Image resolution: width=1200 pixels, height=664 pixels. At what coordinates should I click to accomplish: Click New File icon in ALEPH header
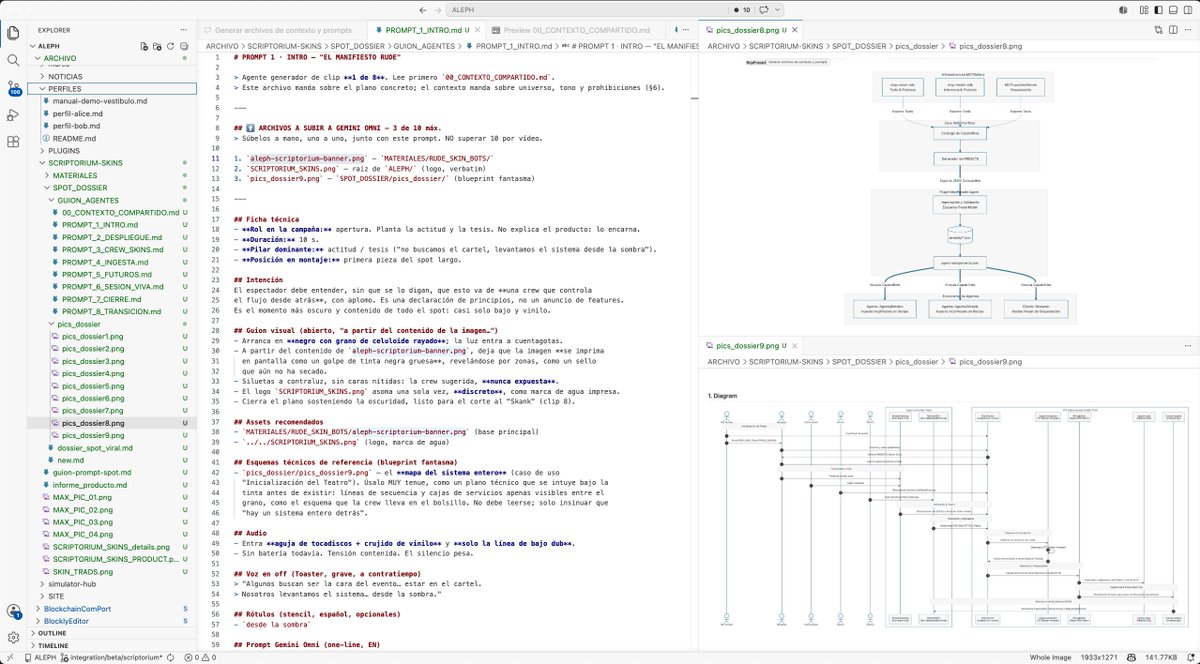tap(145, 46)
